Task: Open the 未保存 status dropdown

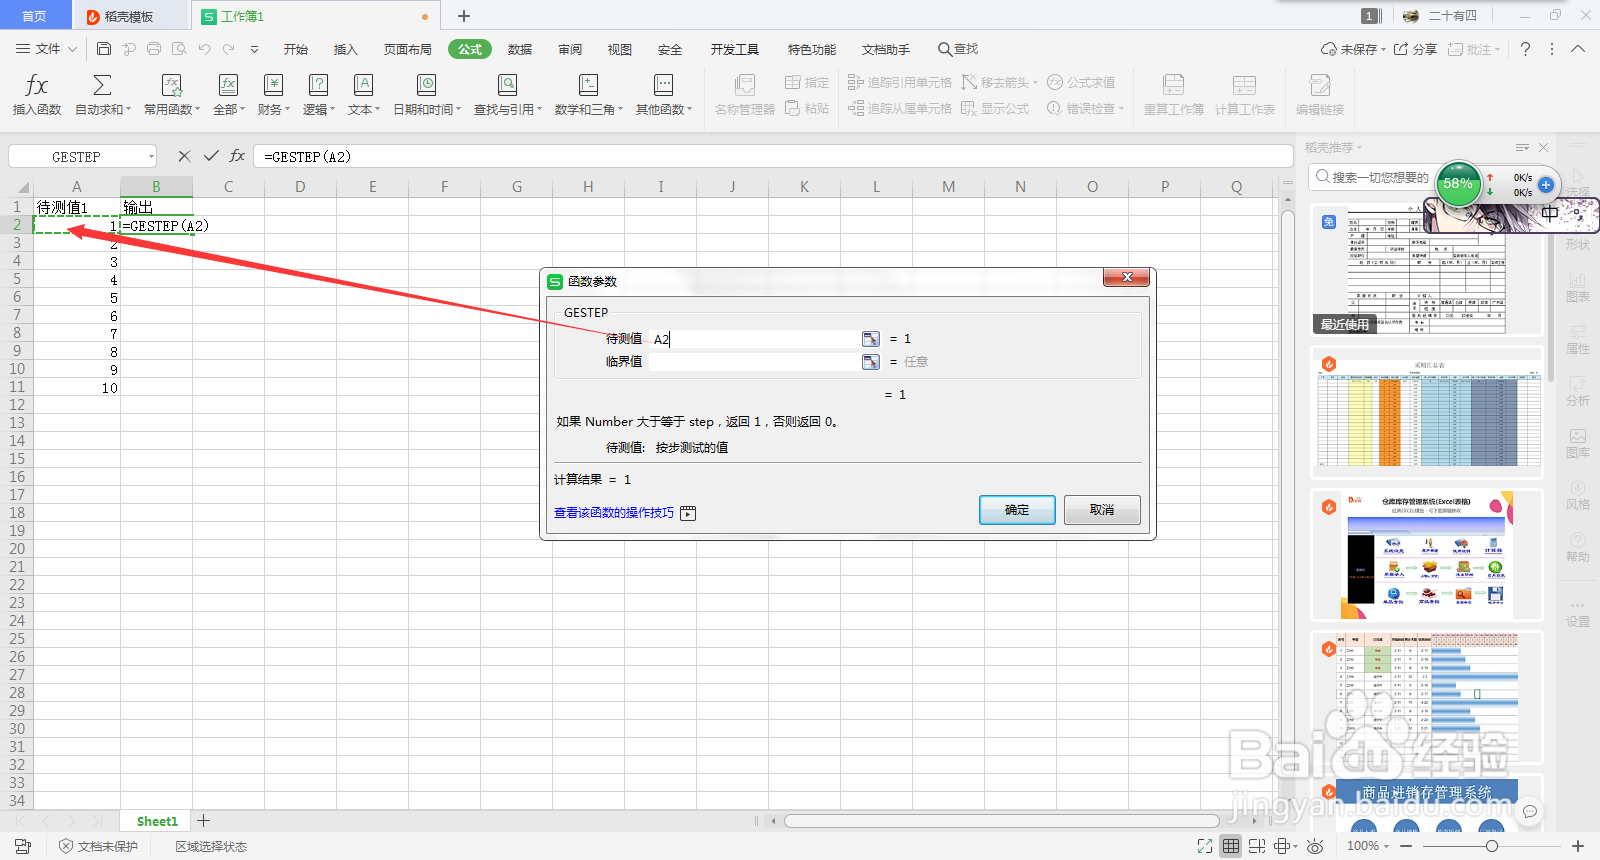Action: [1355, 49]
